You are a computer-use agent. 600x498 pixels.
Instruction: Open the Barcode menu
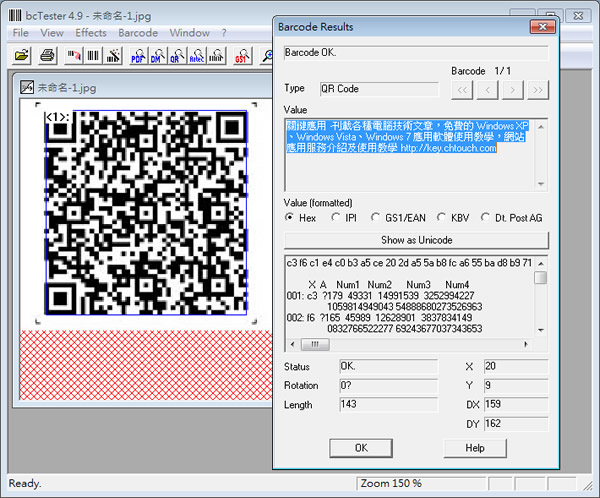click(x=138, y=33)
